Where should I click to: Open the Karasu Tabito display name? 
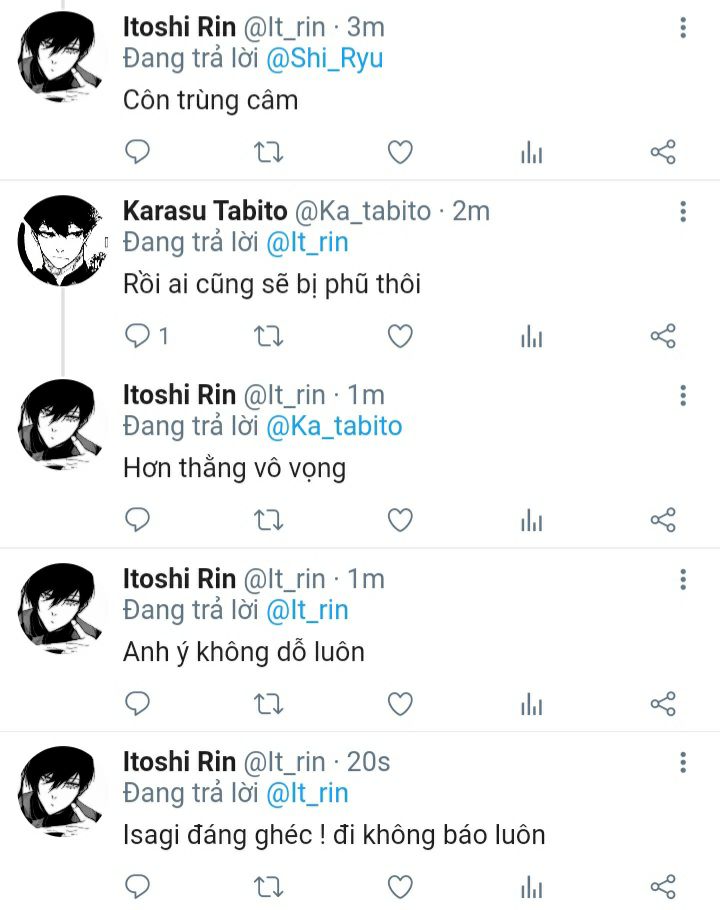point(205,211)
